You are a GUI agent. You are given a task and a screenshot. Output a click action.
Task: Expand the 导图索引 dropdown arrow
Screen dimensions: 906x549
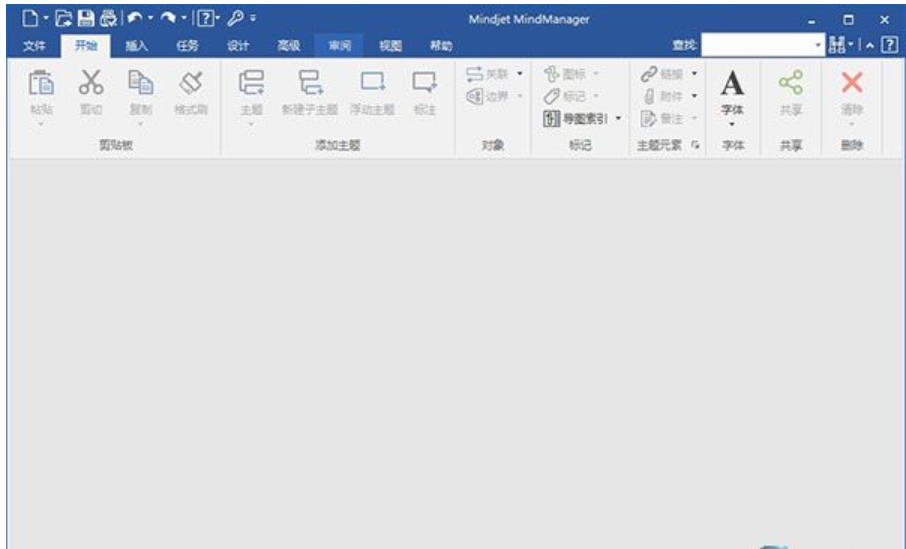point(618,118)
